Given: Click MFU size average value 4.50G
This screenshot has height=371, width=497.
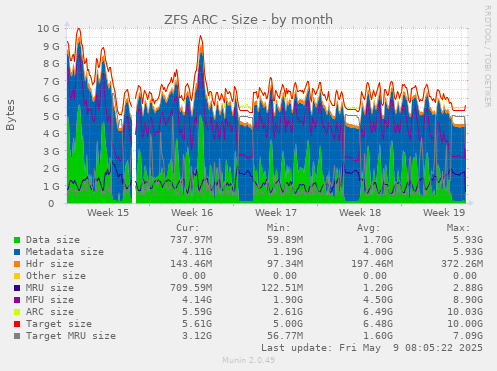Looking at the screenshot, I should pyautogui.click(x=378, y=300).
